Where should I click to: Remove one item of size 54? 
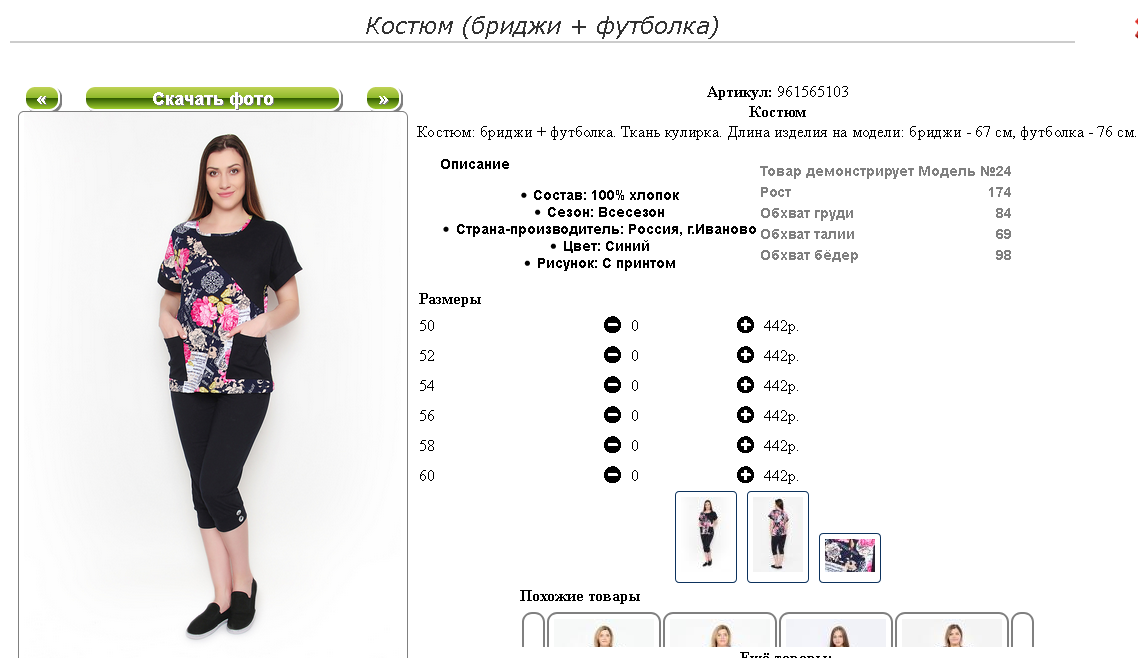[x=613, y=384]
